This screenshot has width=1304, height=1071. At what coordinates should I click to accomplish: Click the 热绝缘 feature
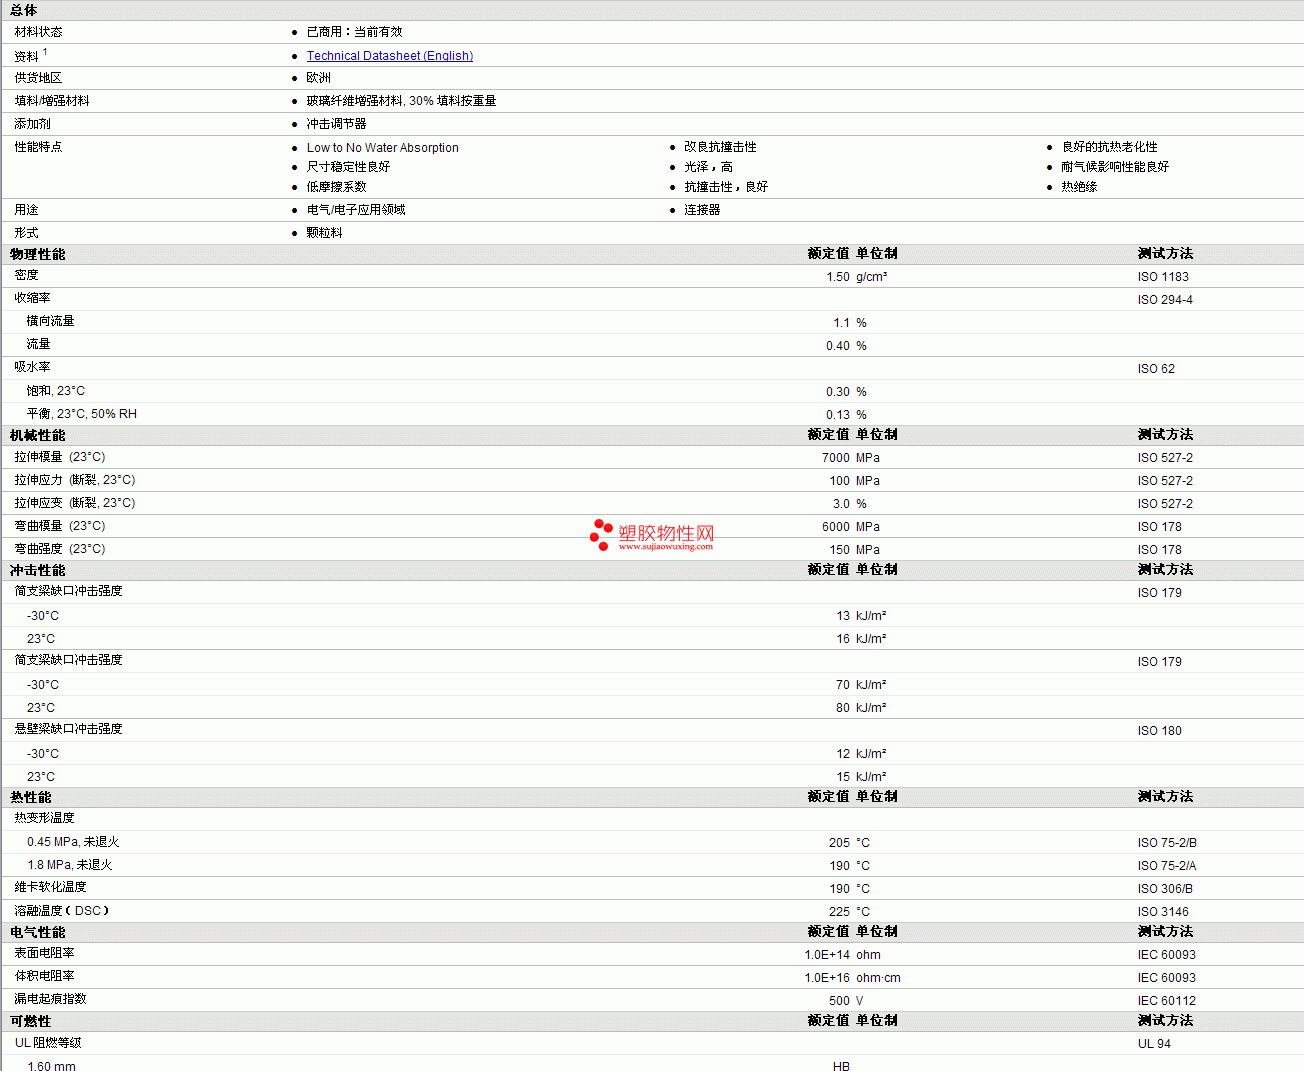(1079, 187)
